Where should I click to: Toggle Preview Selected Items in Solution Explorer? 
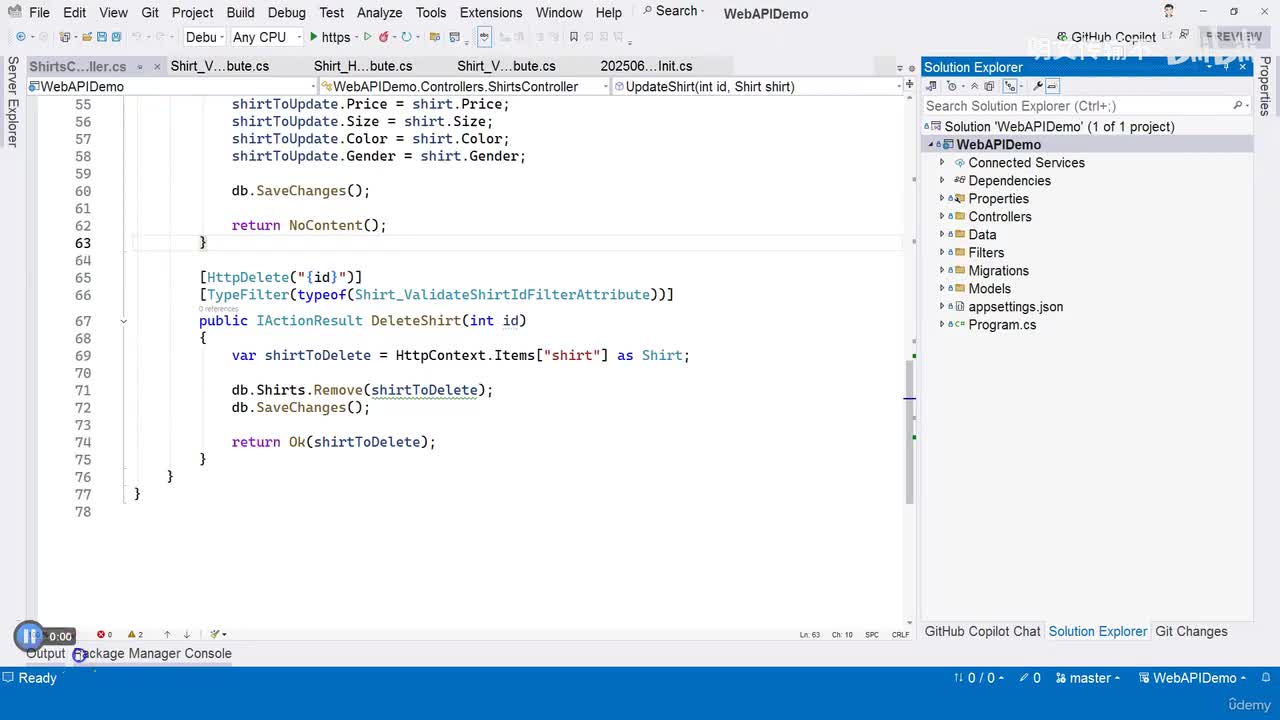coord(1053,86)
